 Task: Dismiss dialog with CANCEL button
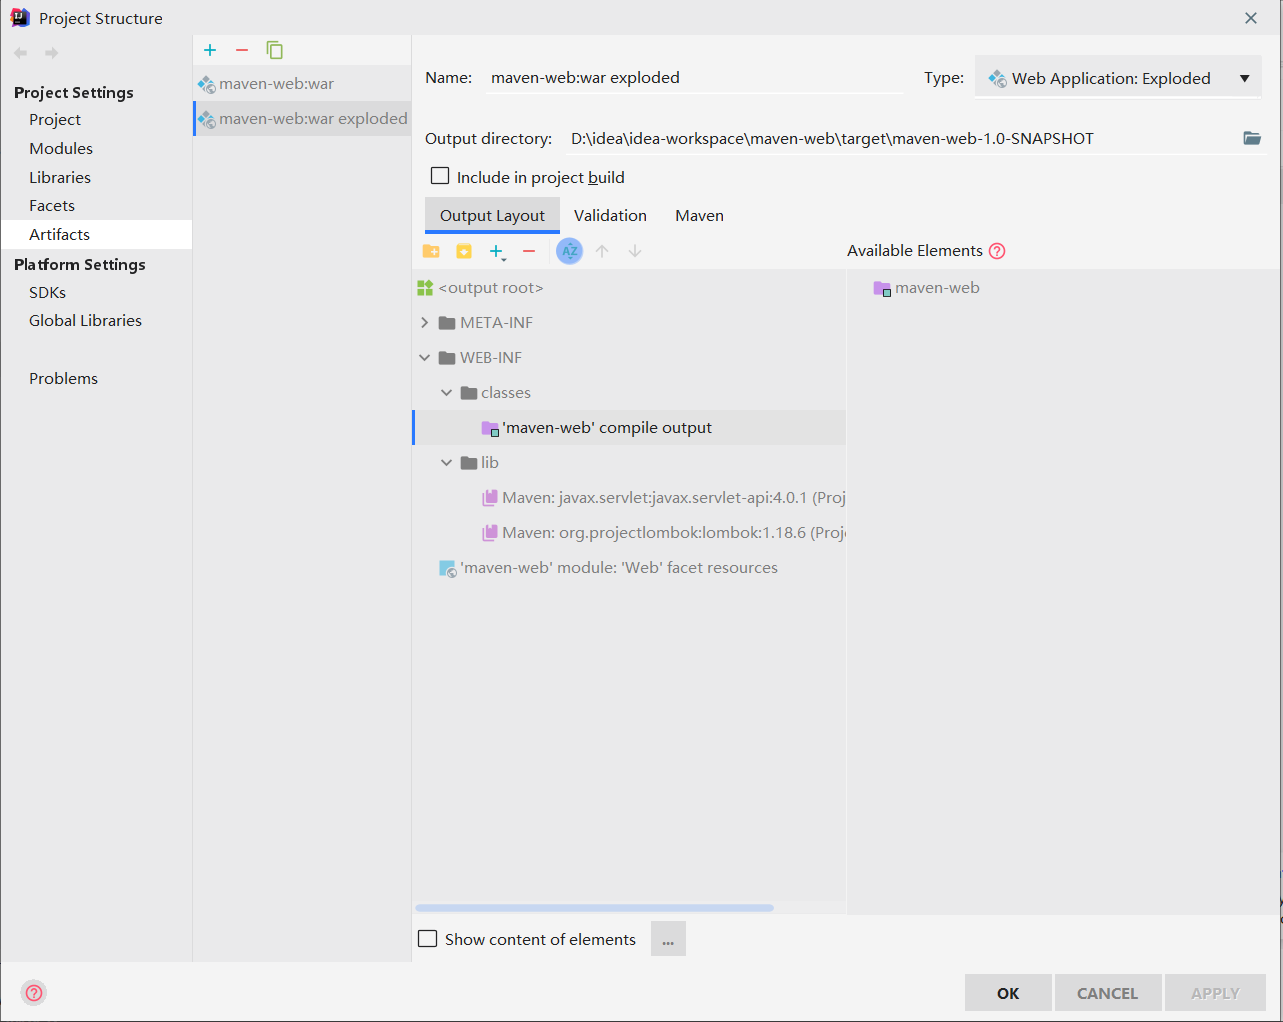tap(1108, 993)
